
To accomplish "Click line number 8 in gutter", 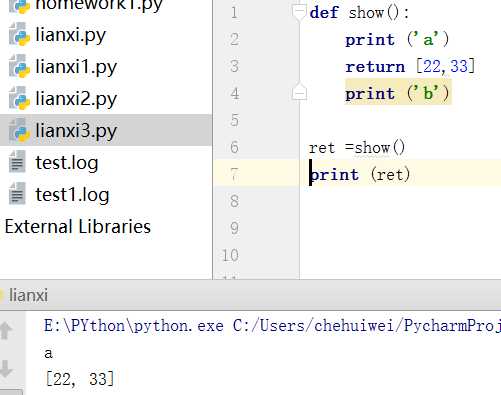I will pos(234,201).
